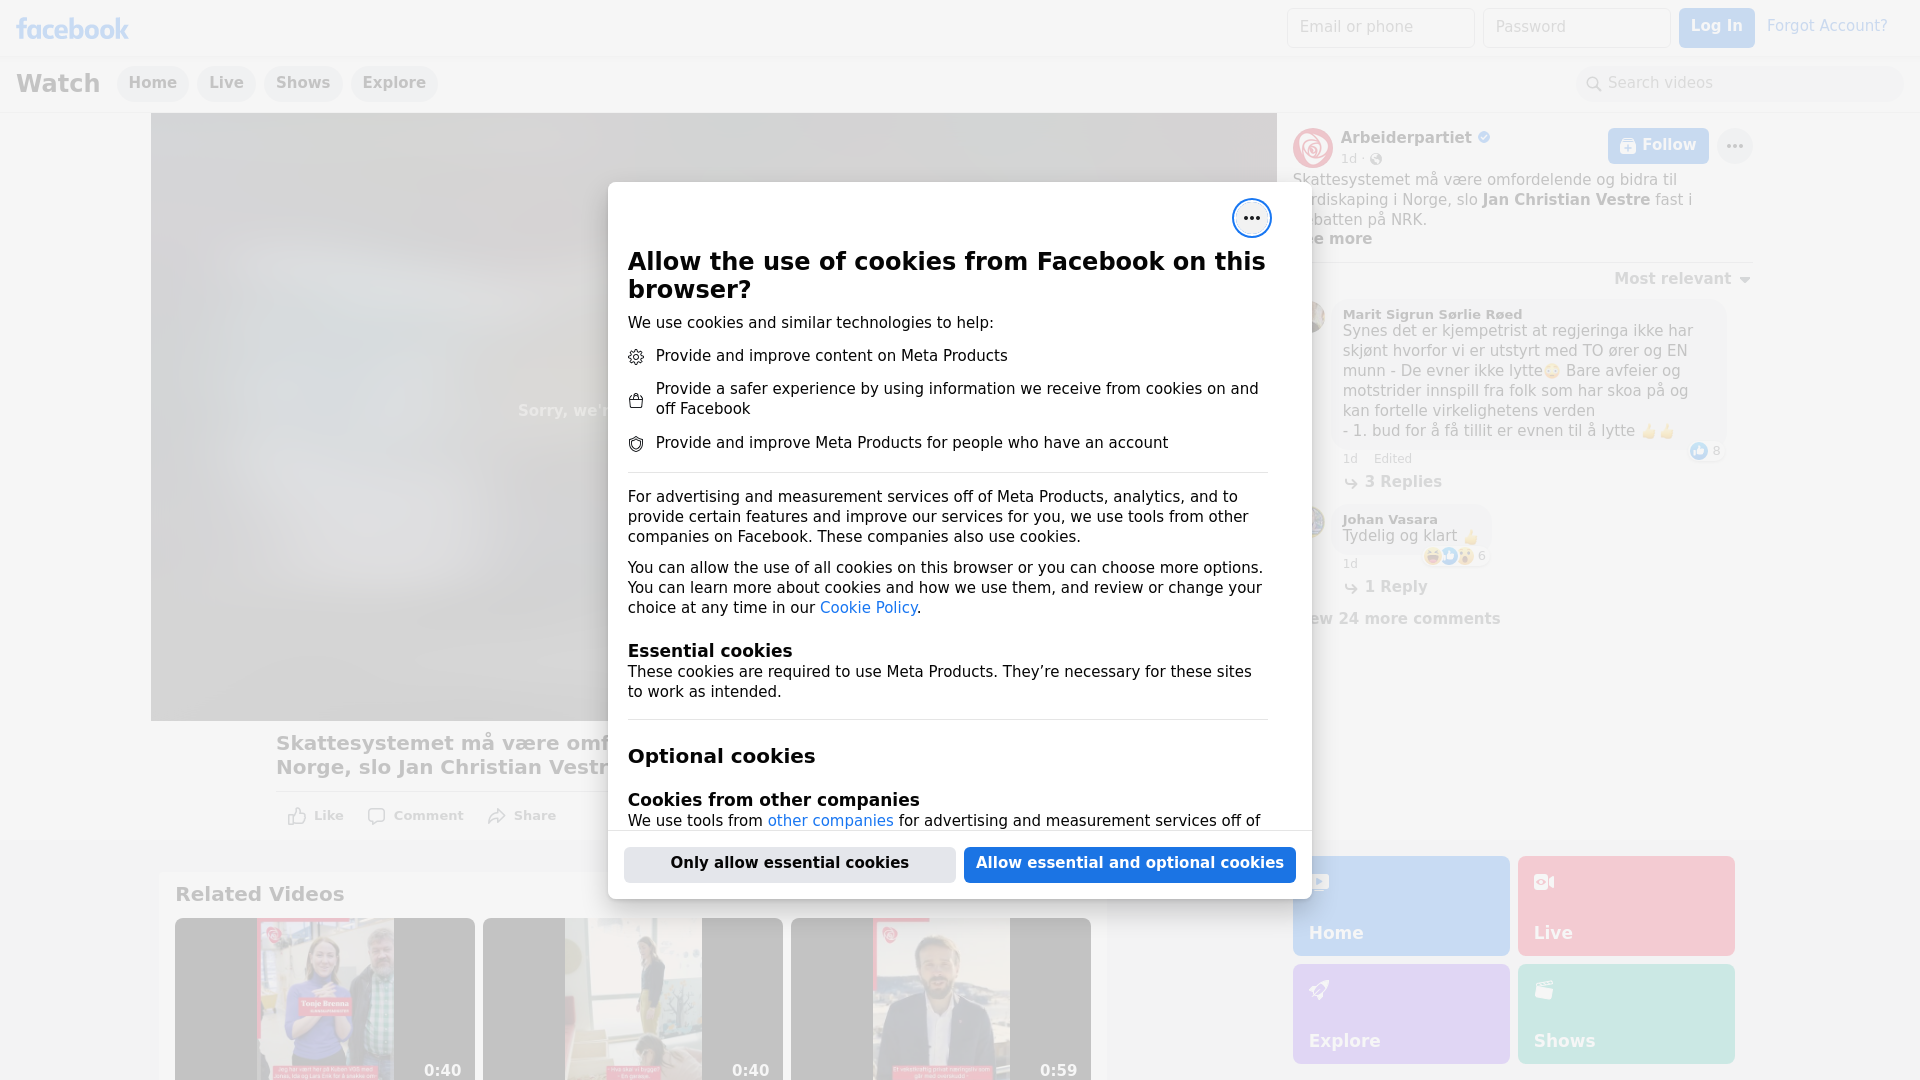Click the Related Videos heading
The height and width of the screenshot is (1080, 1920).
pos(259,895)
